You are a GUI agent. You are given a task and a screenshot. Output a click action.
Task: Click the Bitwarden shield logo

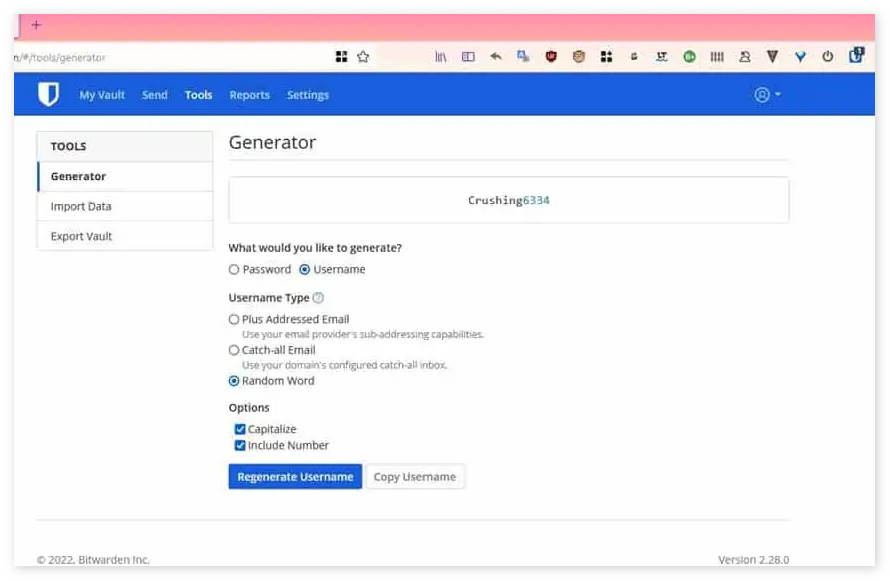[x=48, y=95]
